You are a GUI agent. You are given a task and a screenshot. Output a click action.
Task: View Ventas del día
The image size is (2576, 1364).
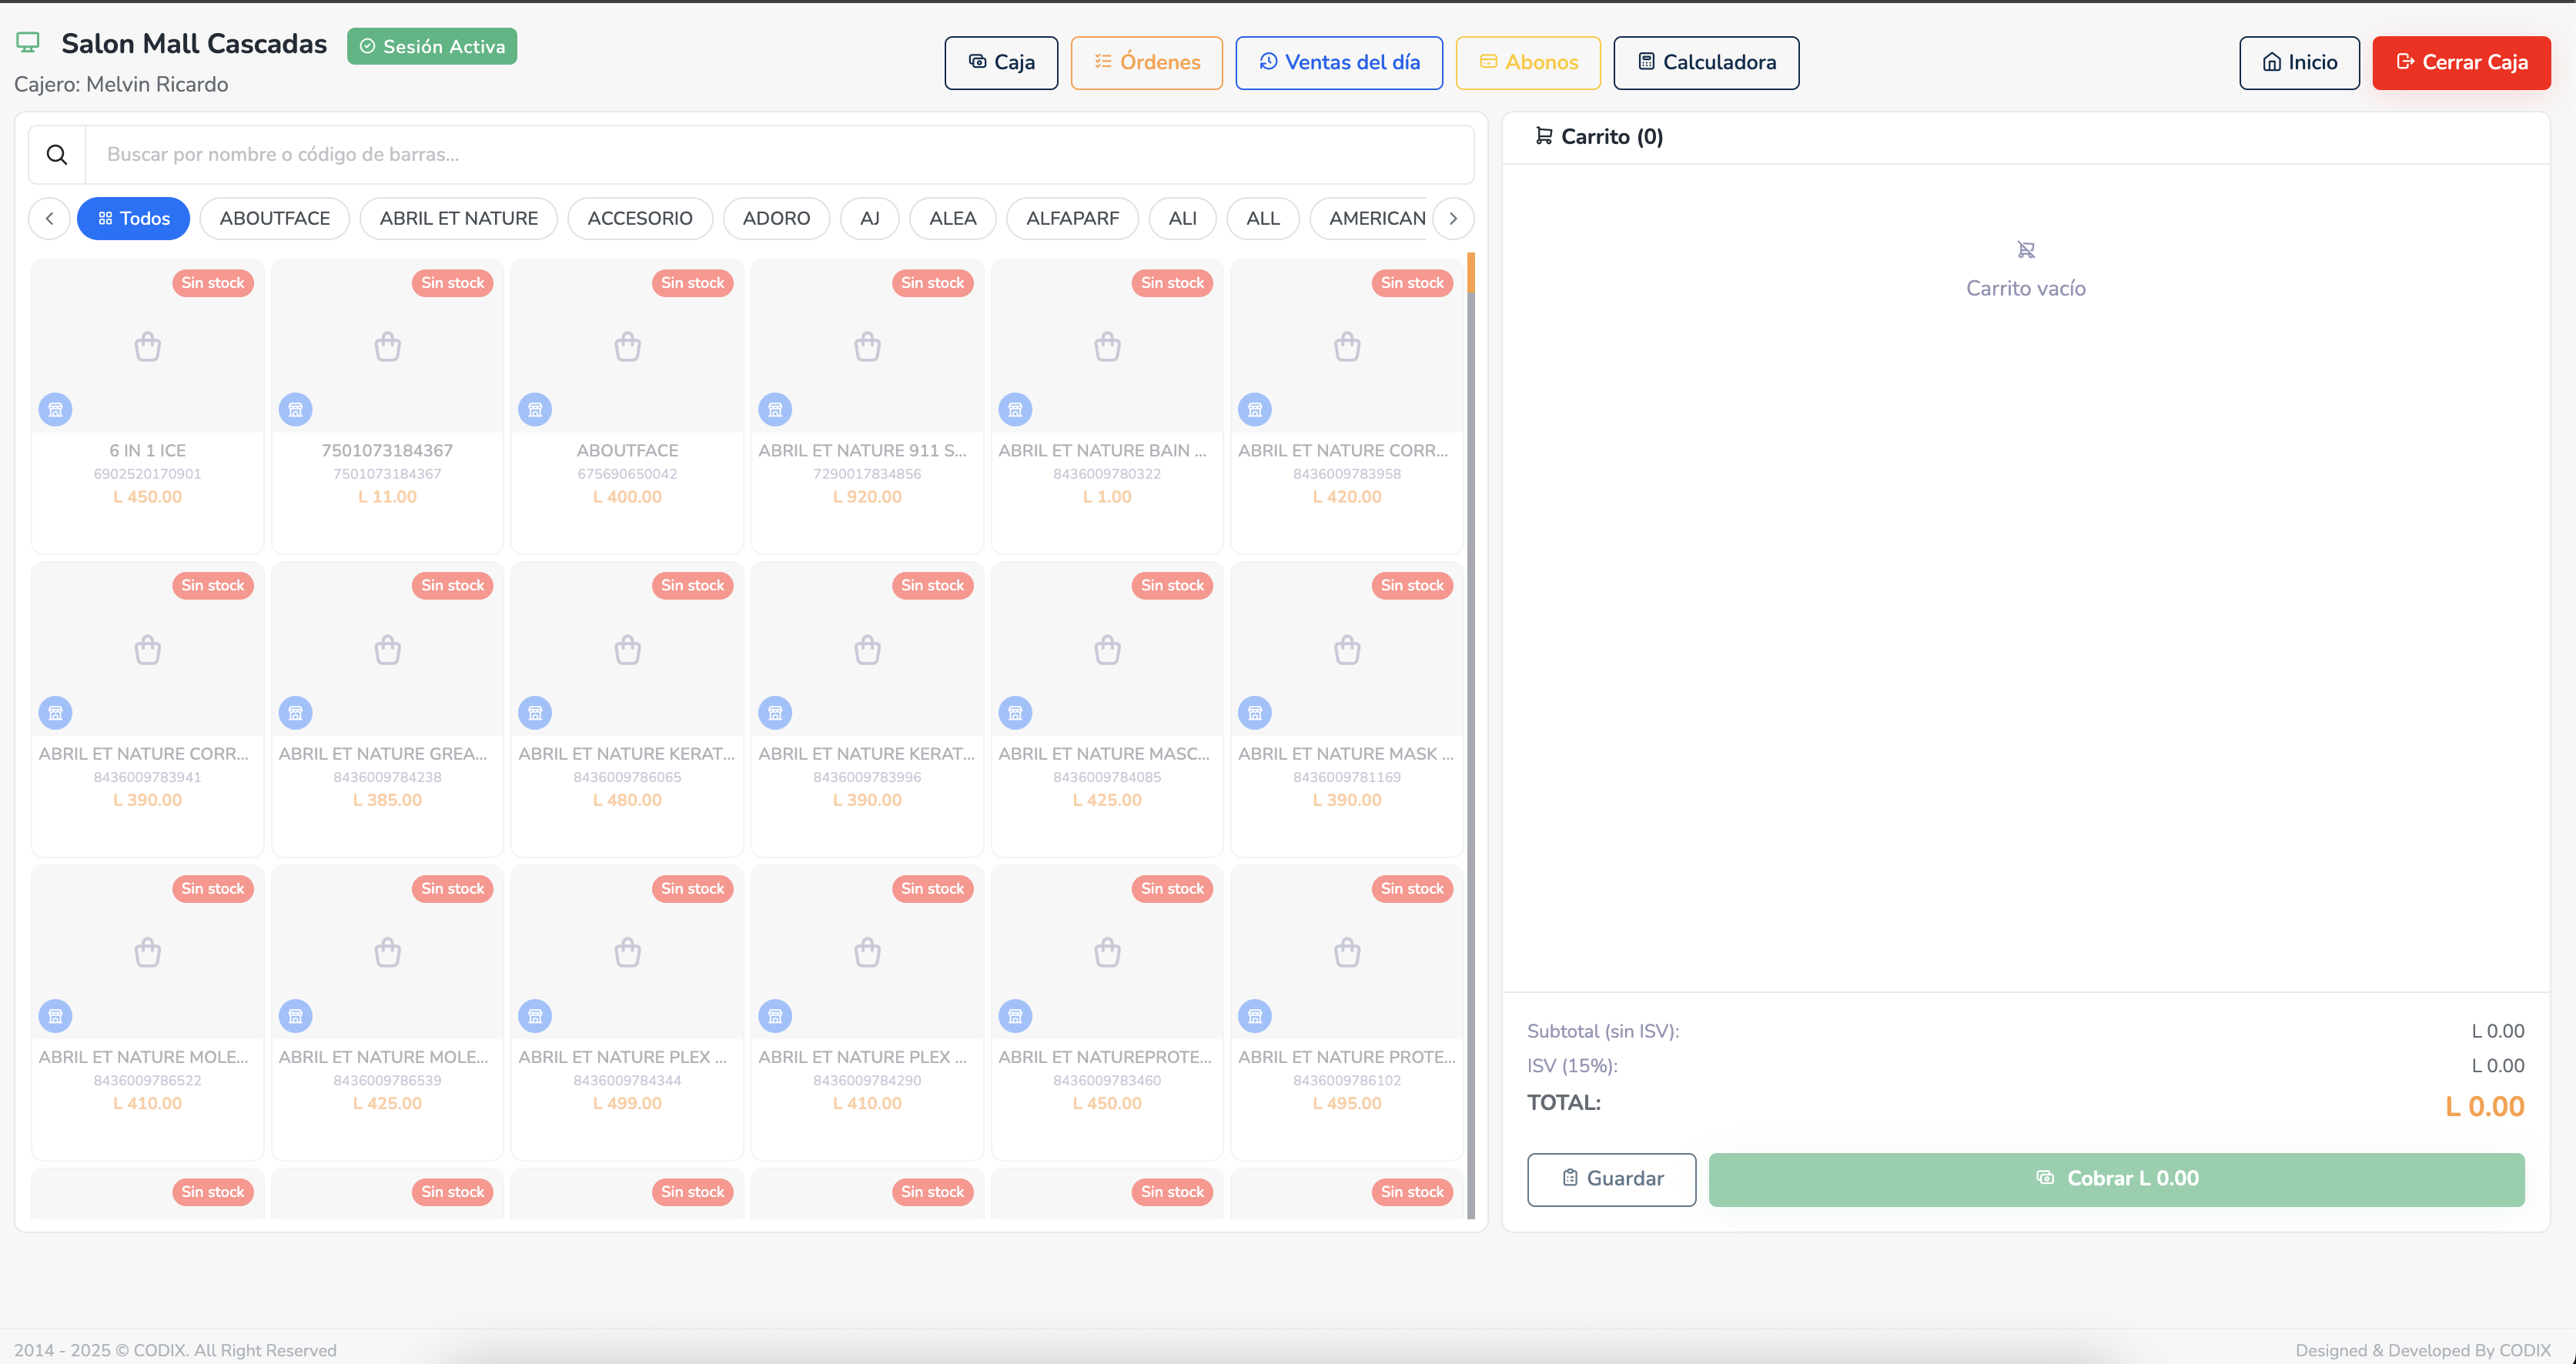[1339, 63]
